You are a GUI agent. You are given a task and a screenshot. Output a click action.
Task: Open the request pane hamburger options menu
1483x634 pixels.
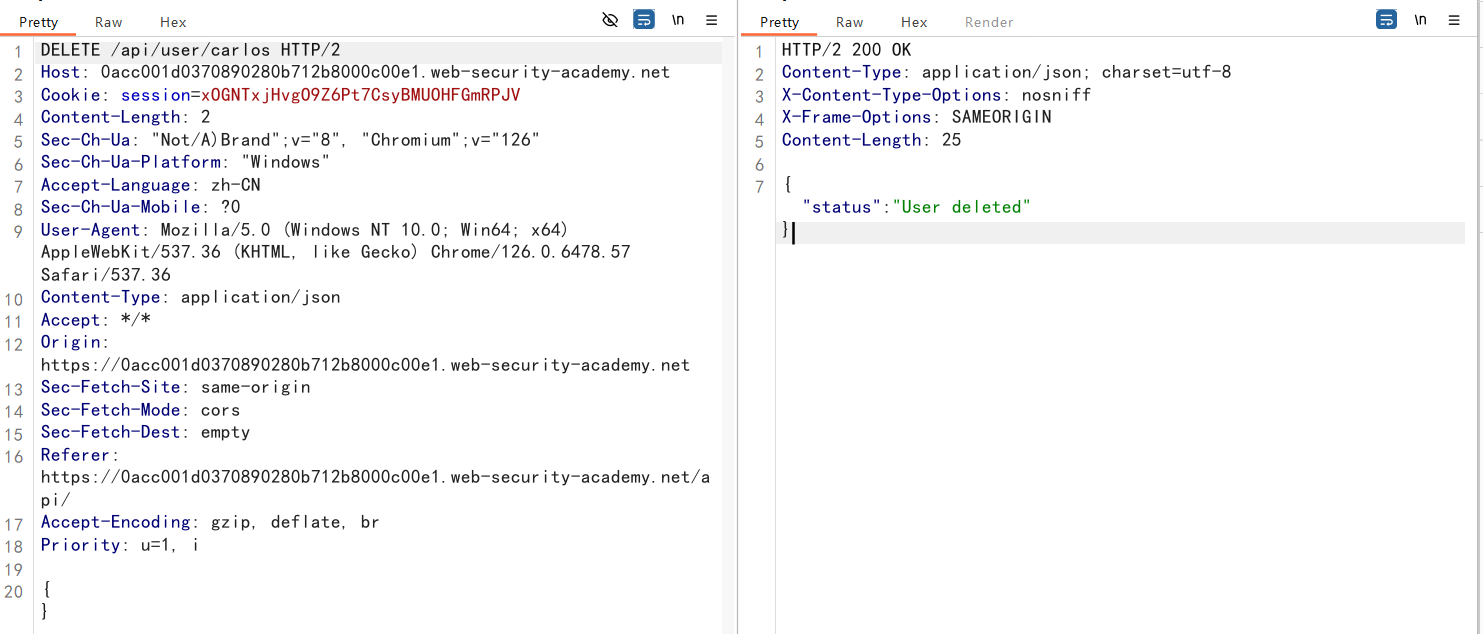[x=711, y=20]
